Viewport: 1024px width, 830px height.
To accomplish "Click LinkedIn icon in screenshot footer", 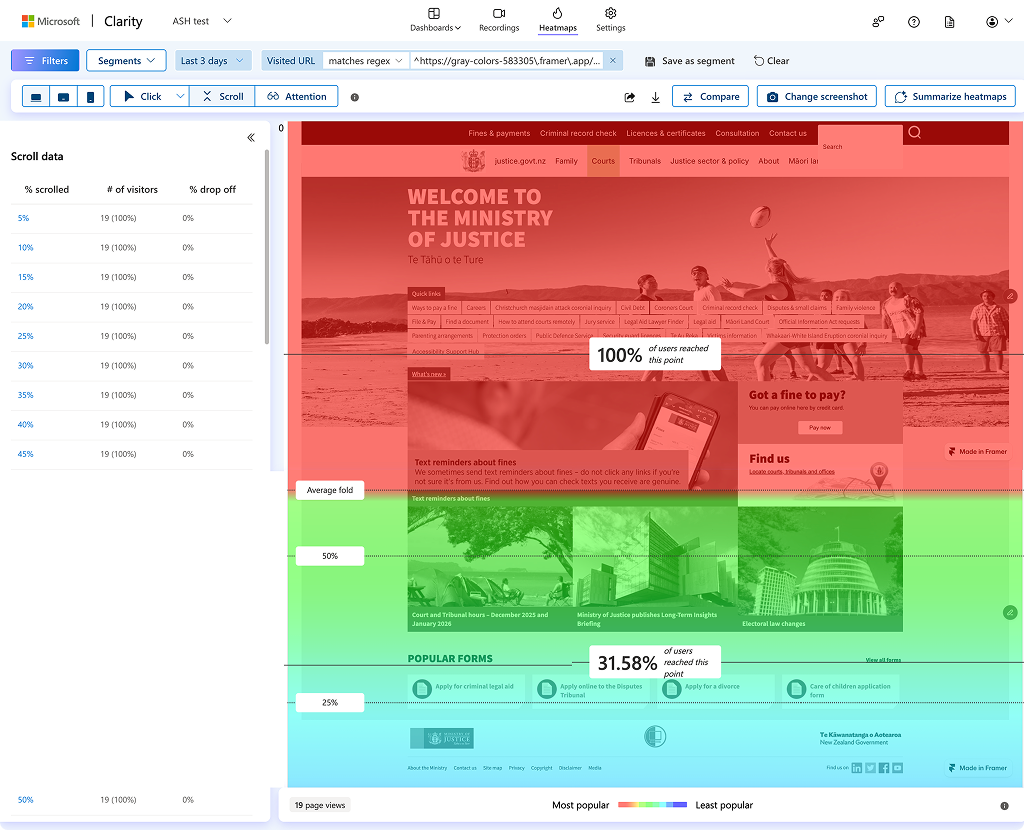I will pyautogui.click(x=857, y=768).
